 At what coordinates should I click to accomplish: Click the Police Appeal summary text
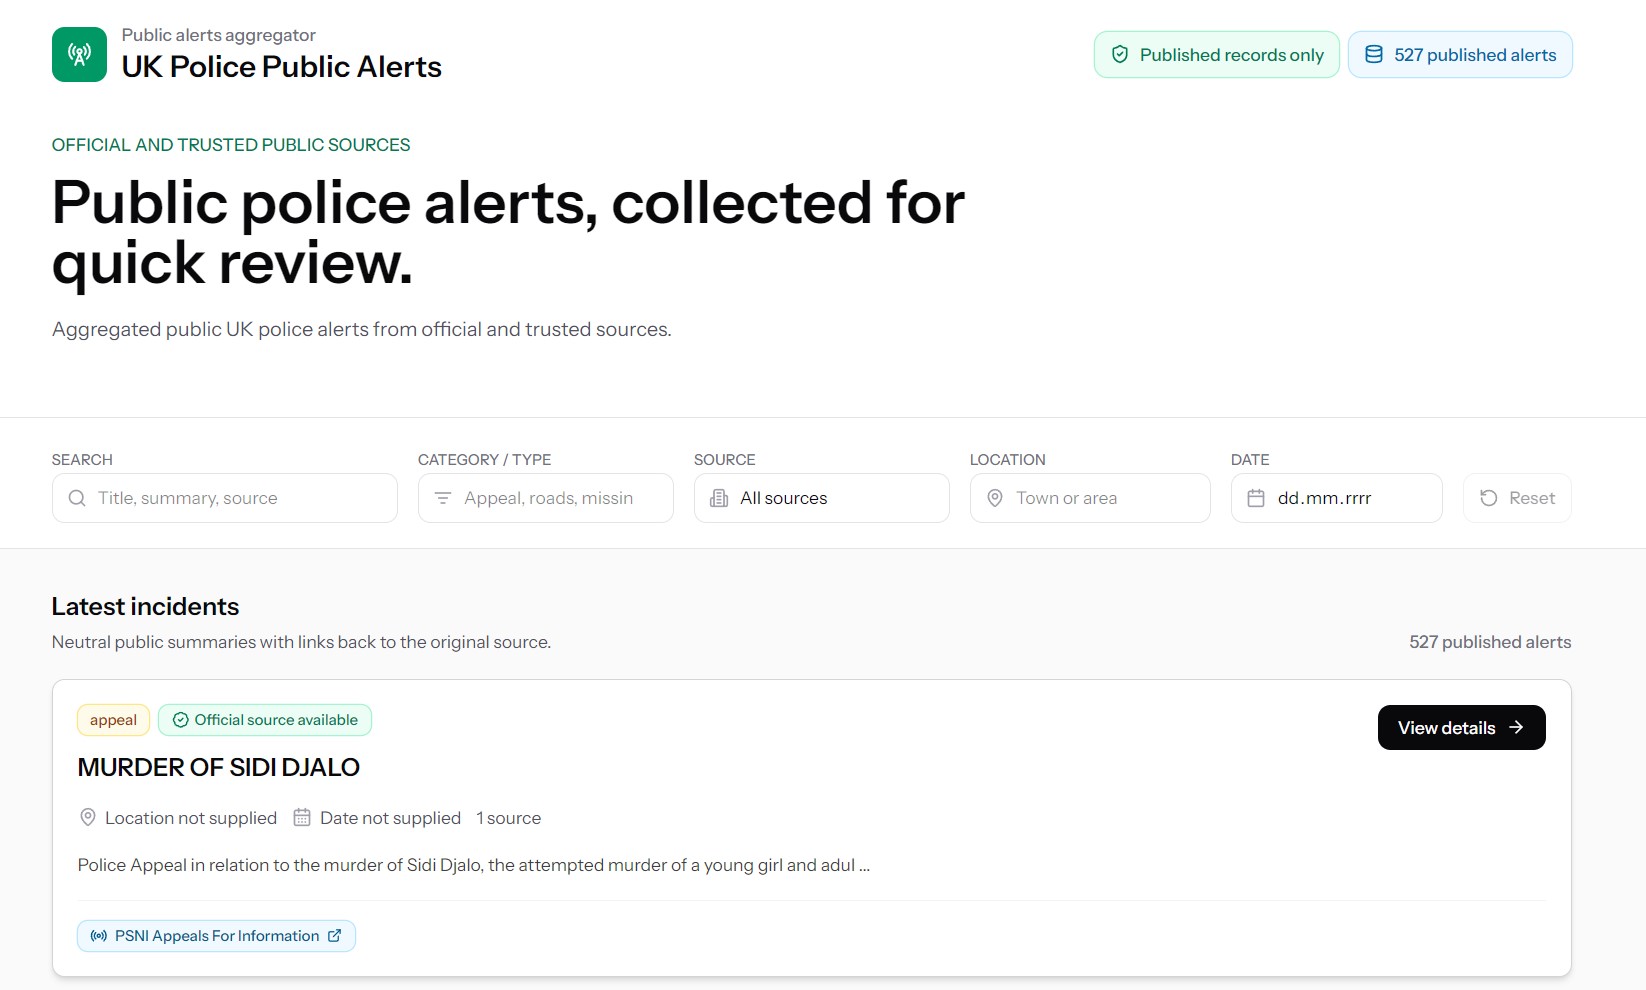(474, 865)
